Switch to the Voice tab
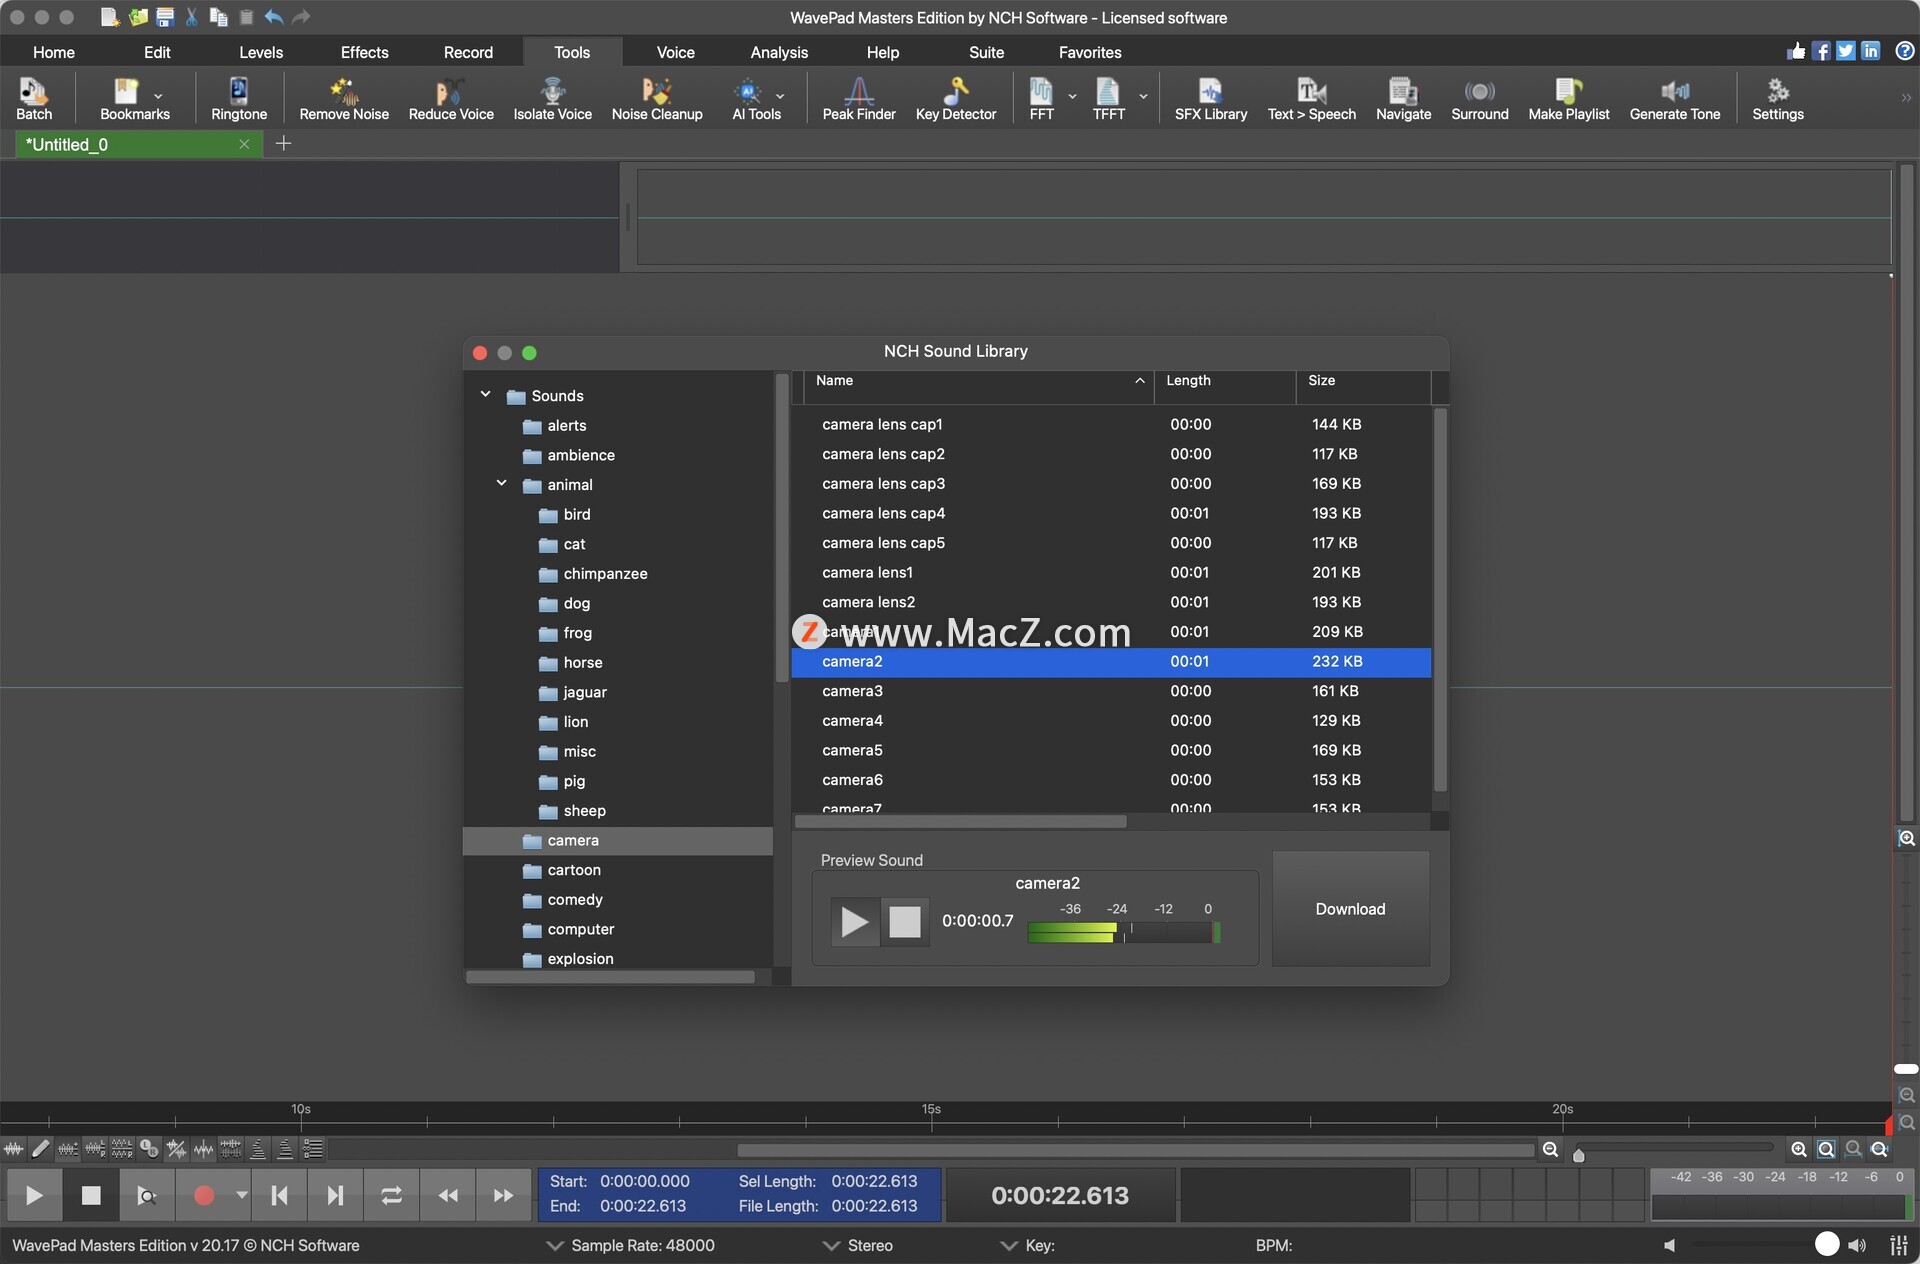Screen dimensions: 1920x1264 [675, 52]
